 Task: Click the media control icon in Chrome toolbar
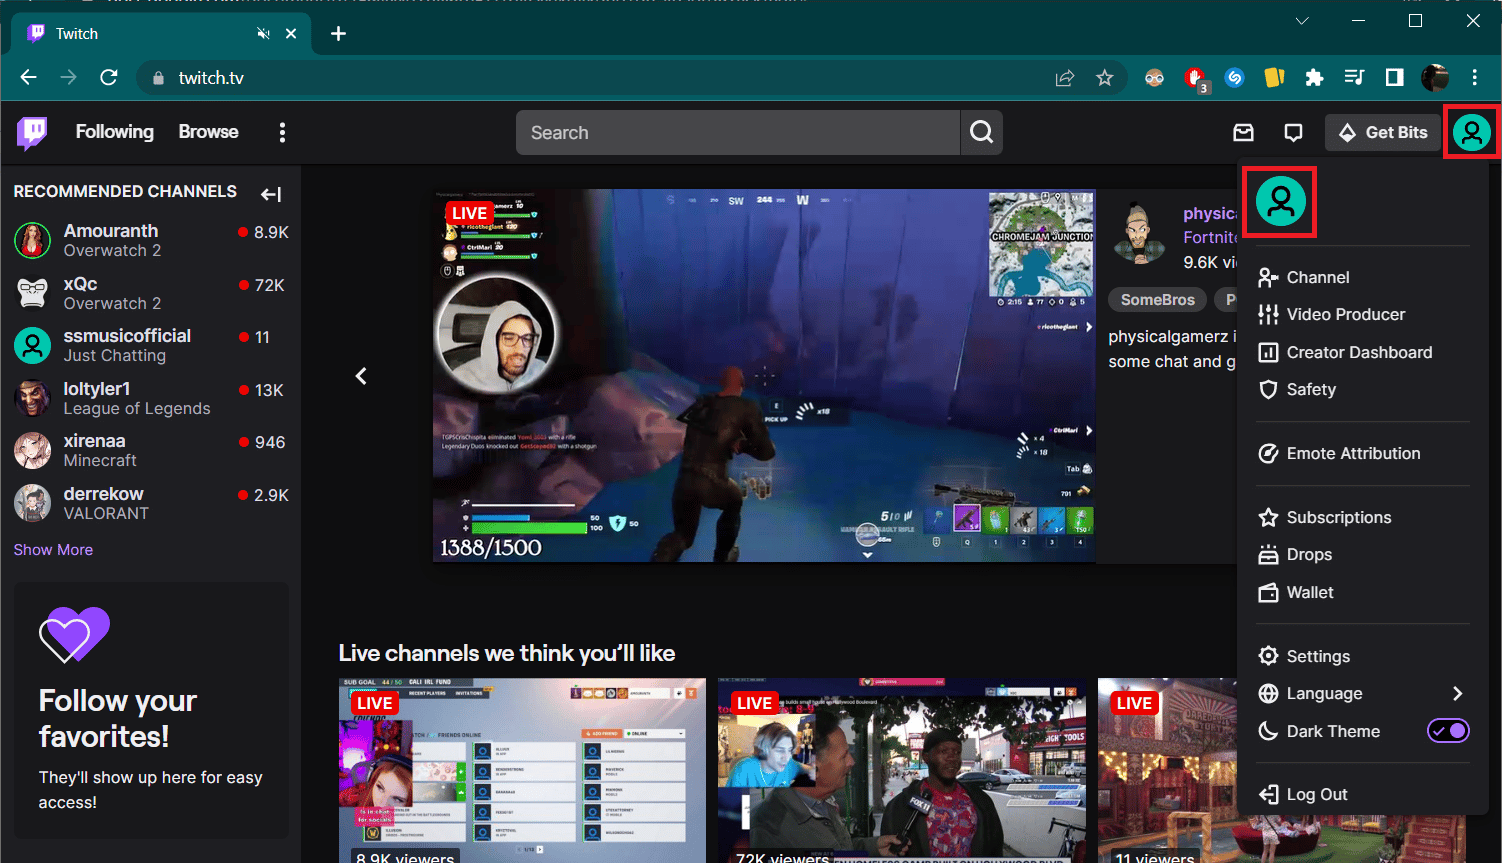point(1354,77)
